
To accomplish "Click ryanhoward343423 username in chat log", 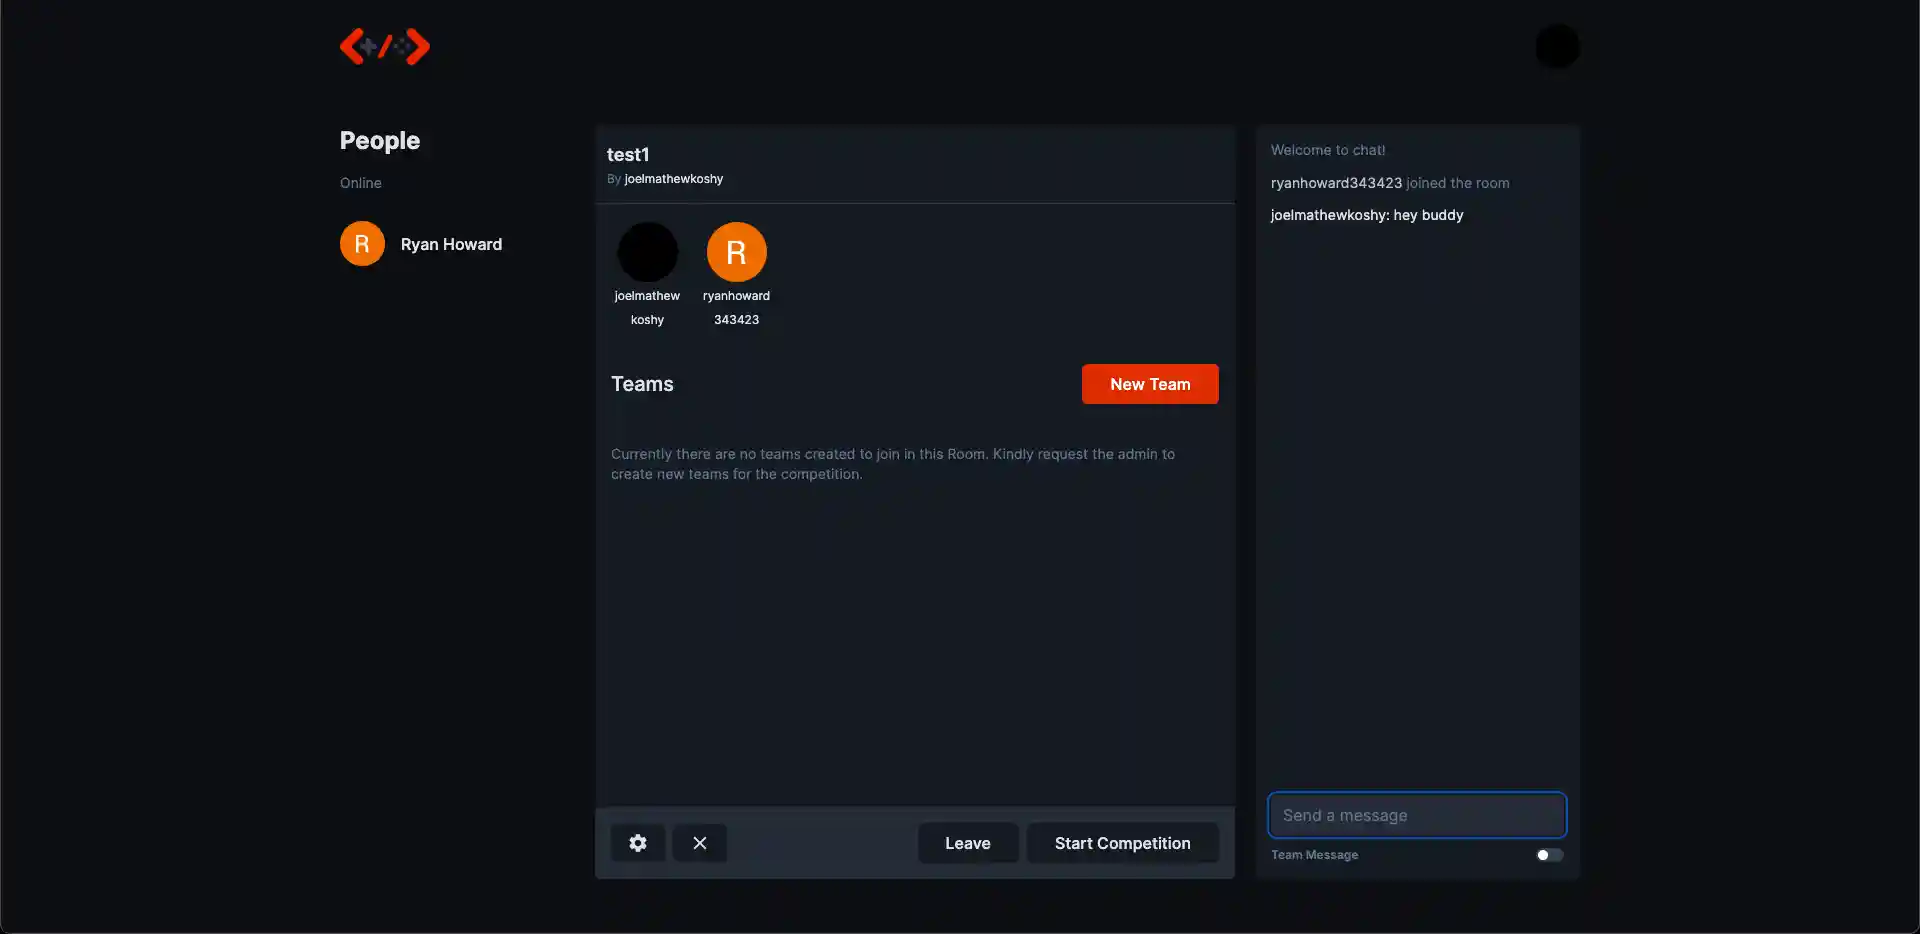I will 1336,183.
